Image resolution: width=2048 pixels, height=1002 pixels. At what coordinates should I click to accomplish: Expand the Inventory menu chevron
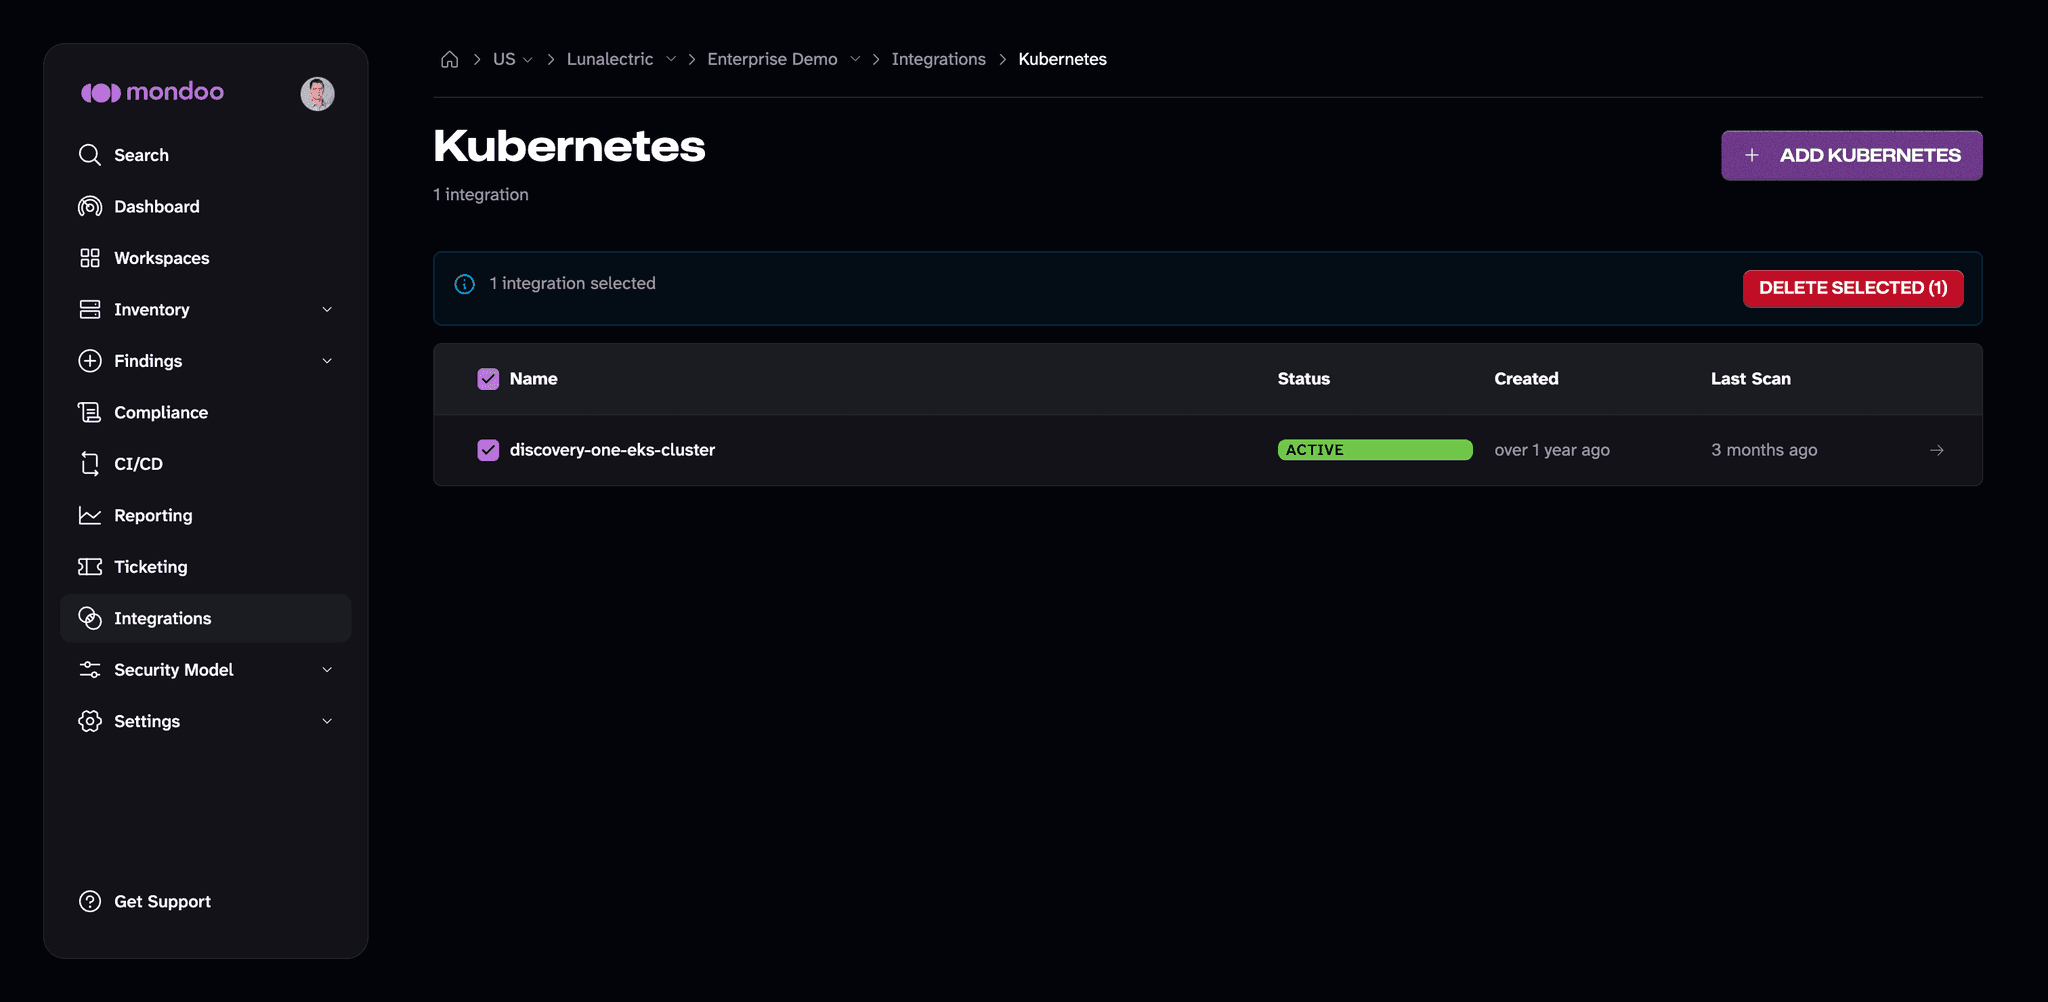coord(327,310)
